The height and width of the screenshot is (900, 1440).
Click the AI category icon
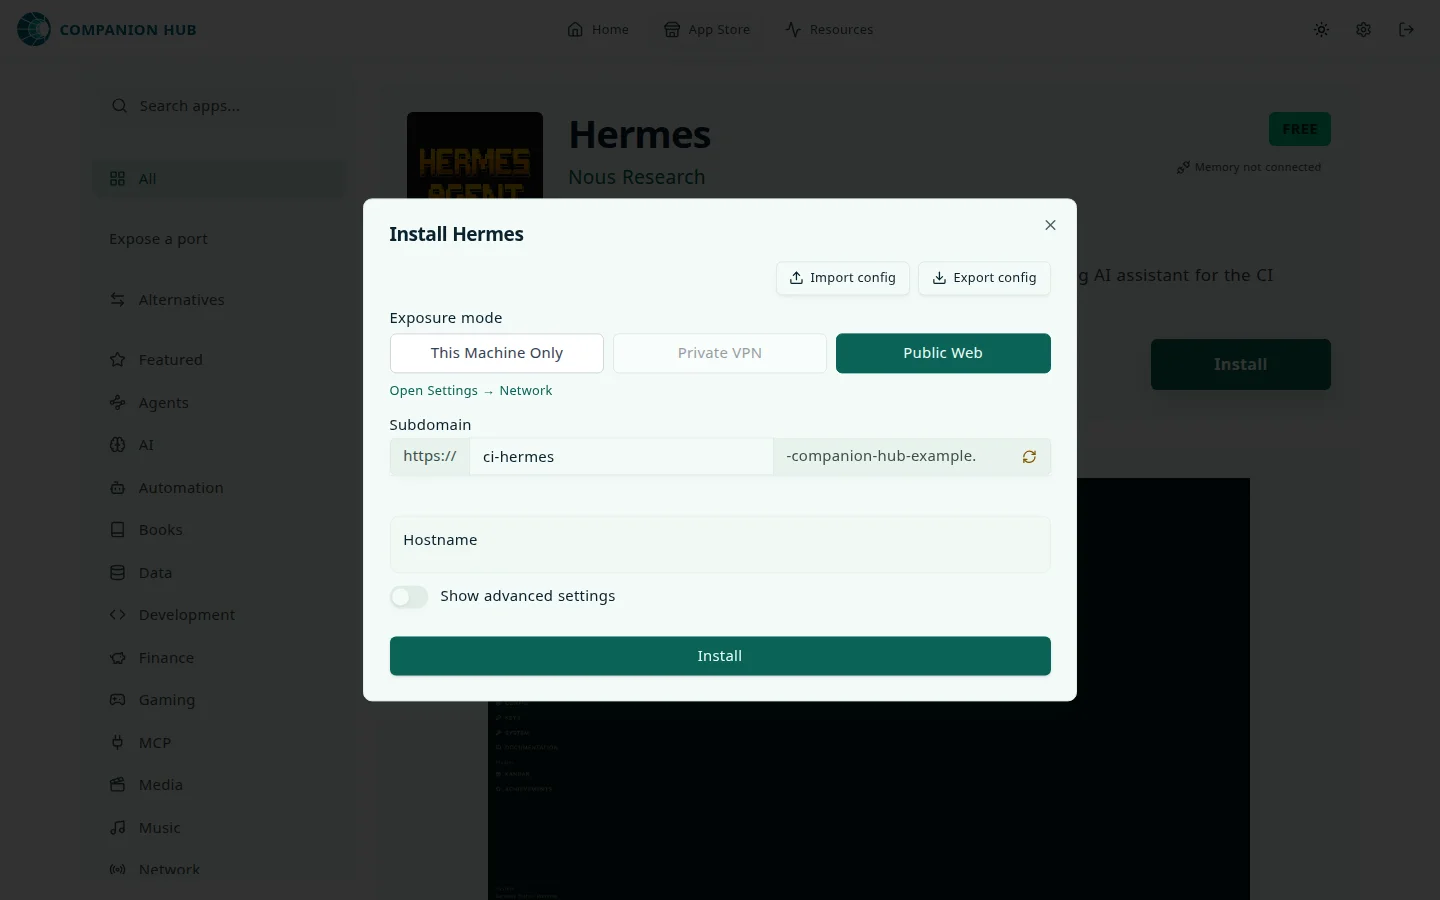pos(118,445)
